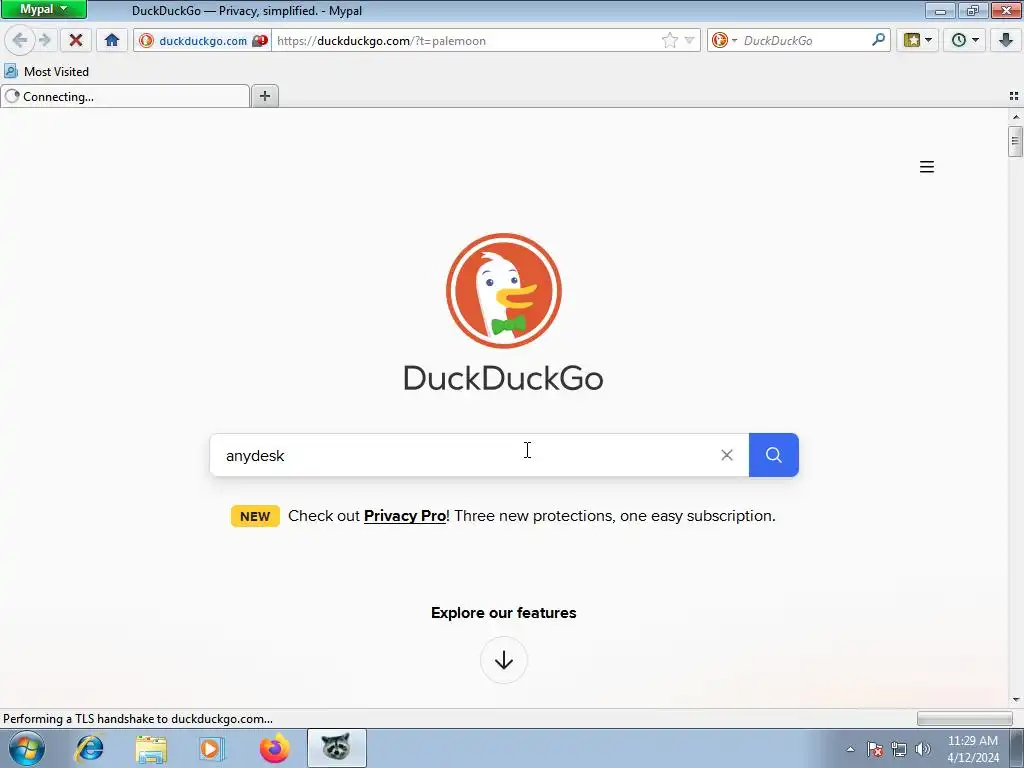Open the Action Center flag icon
The width and height of the screenshot is (1024, 768).
point(875,749)
